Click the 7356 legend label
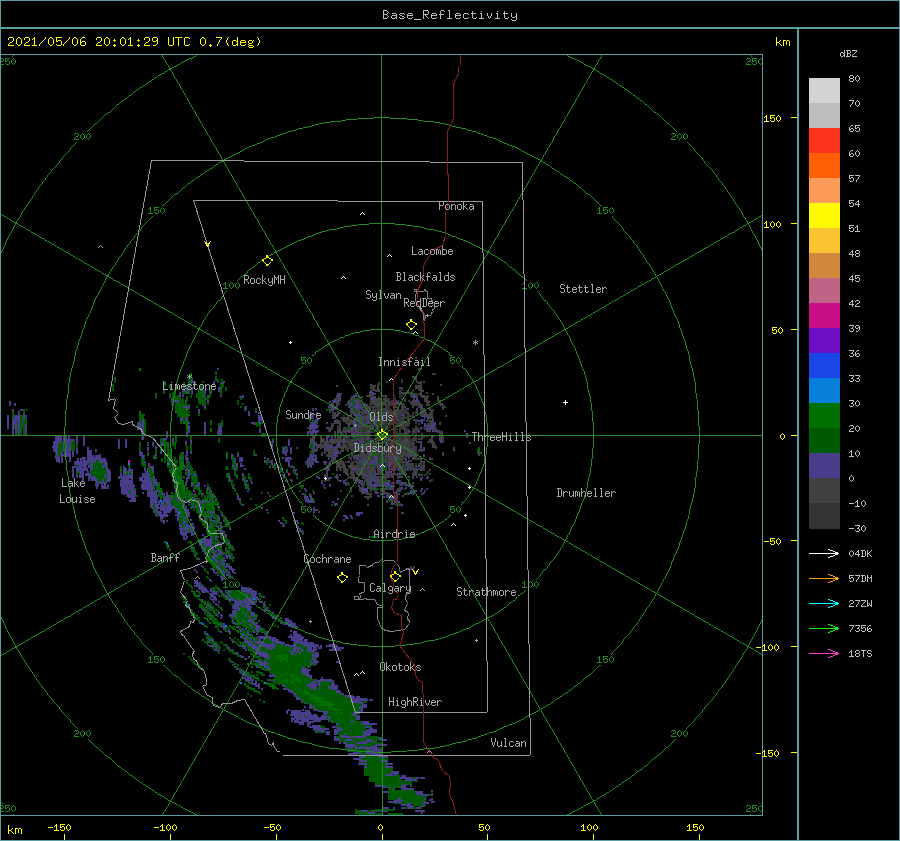900x841 pixels. [860, 629]
